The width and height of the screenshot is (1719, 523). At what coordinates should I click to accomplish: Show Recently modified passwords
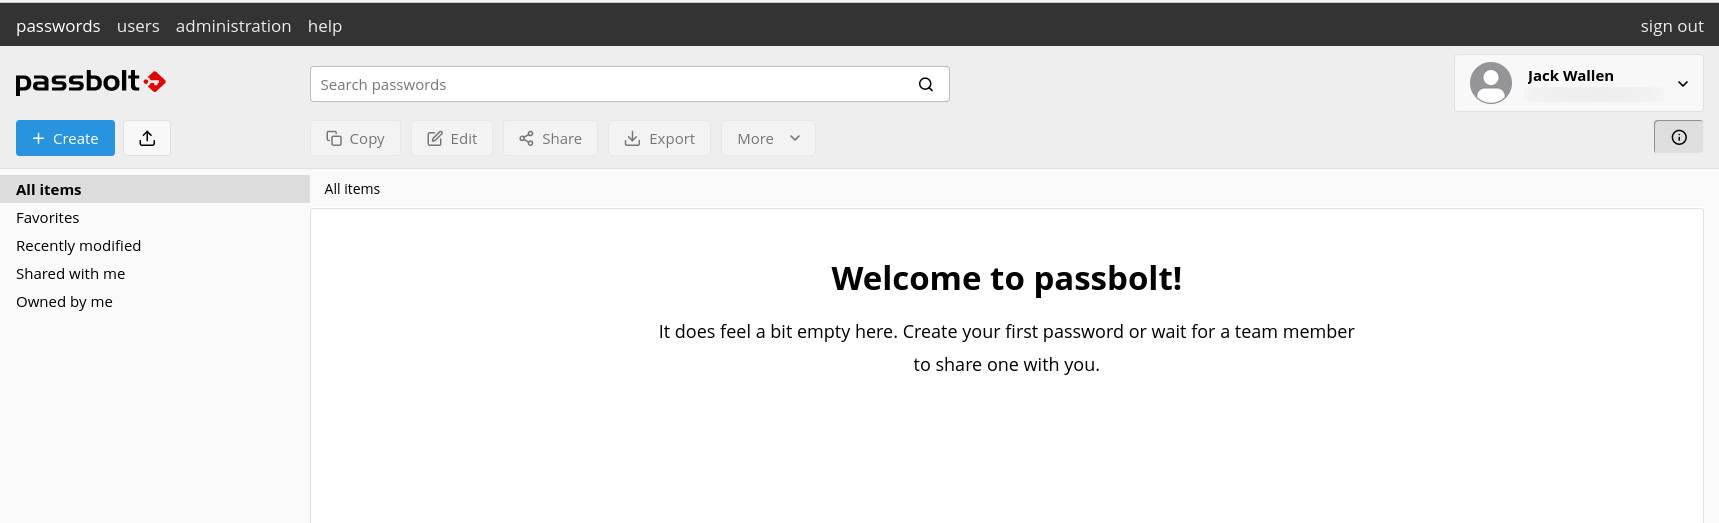78,246
